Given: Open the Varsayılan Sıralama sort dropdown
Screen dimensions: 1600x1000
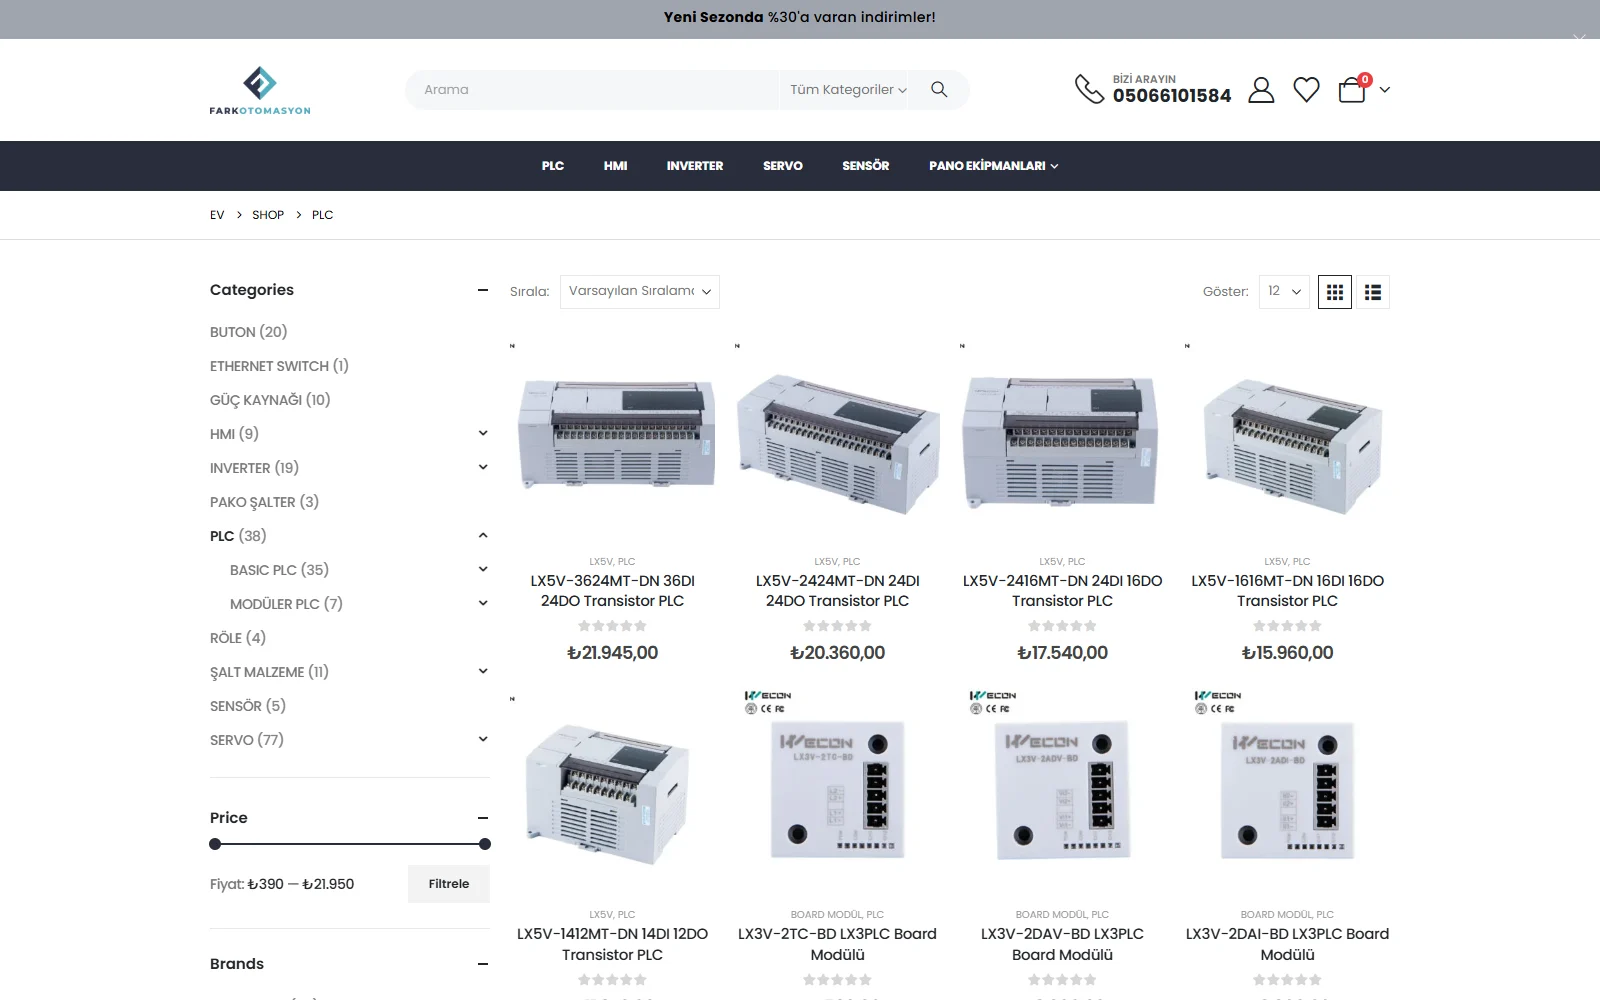Looking at the screenshot, I should 640,292.
